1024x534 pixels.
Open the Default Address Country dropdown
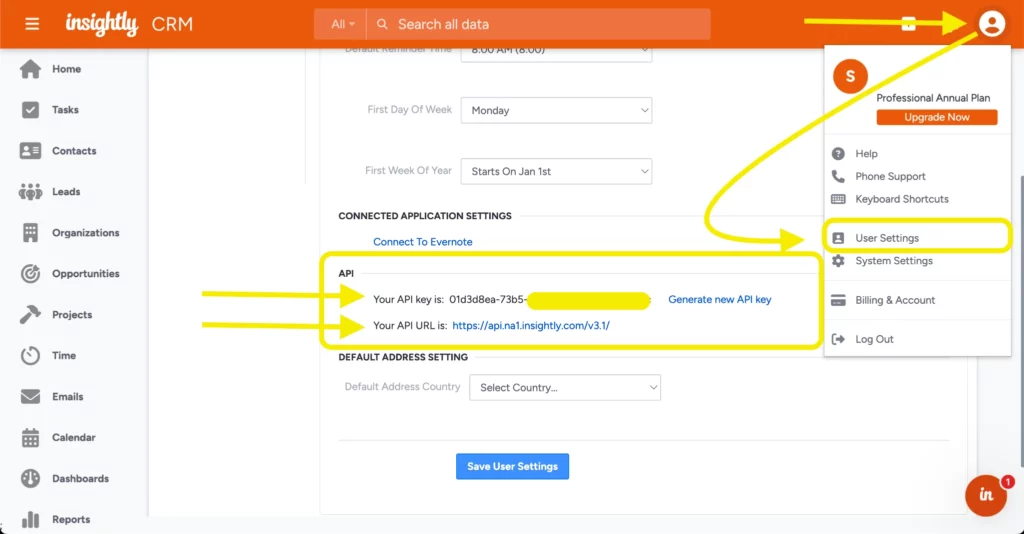pyautogui.click(x=565, y=387)
